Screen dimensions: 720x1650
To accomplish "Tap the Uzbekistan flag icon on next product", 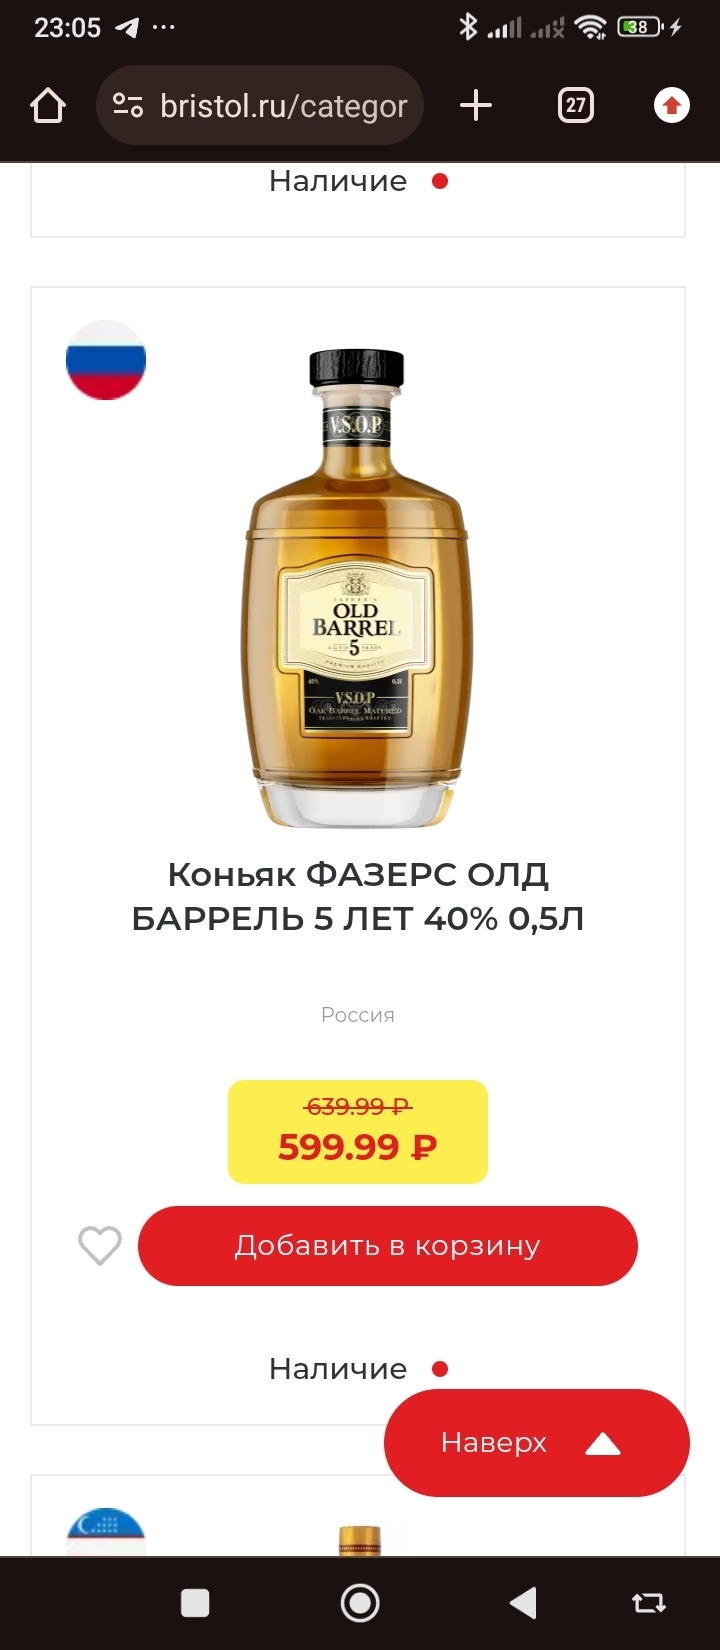I will (x=106, y=1531).
